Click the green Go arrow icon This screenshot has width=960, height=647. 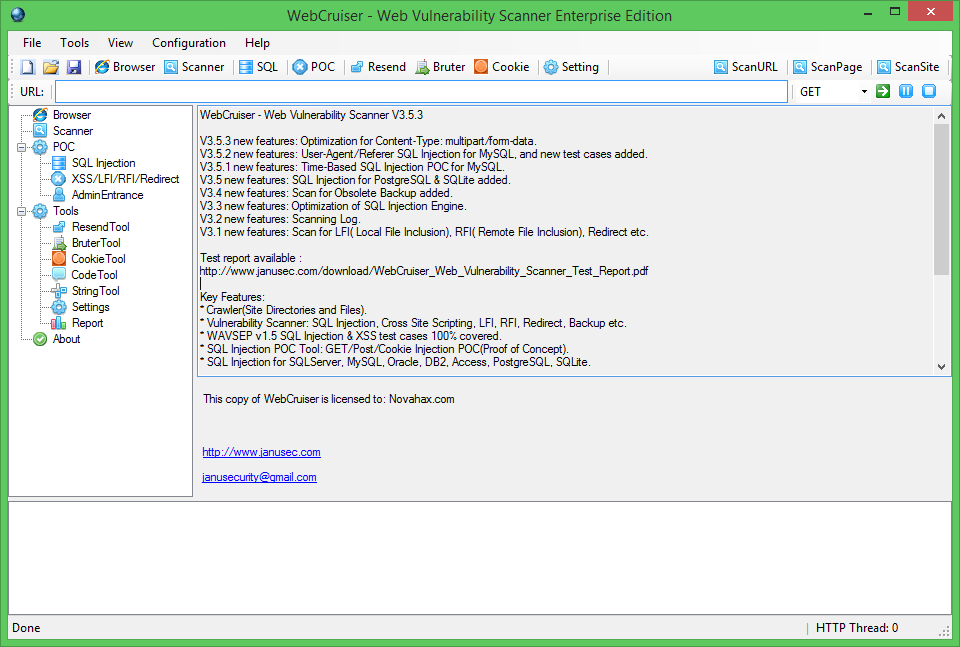[x=883, y=91]
